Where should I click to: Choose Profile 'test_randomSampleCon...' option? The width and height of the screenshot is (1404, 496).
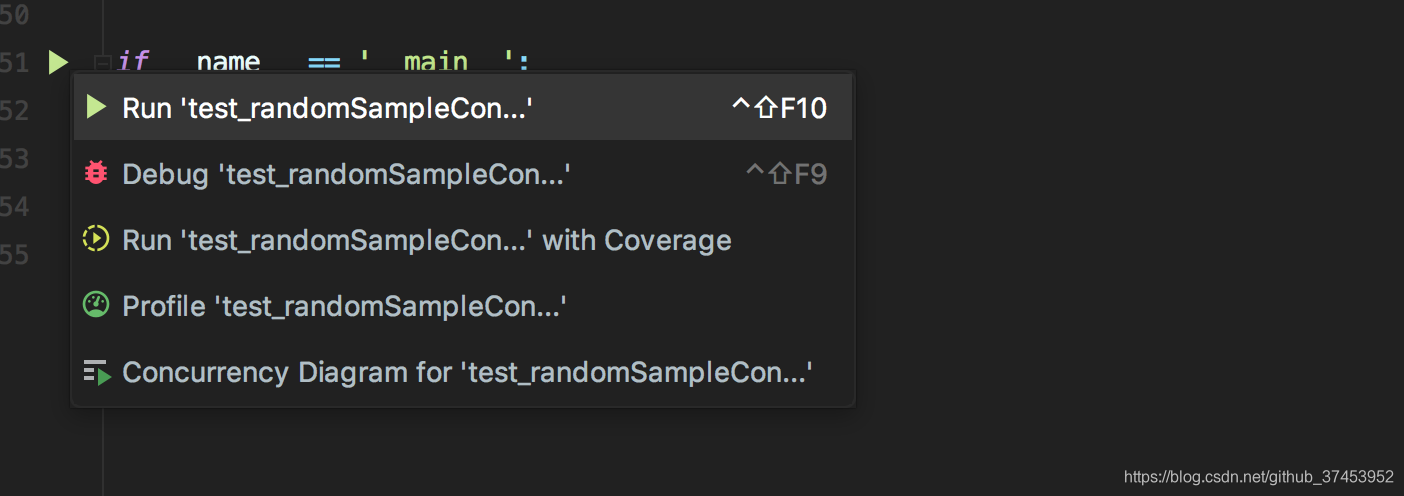[x=463, y=305]
